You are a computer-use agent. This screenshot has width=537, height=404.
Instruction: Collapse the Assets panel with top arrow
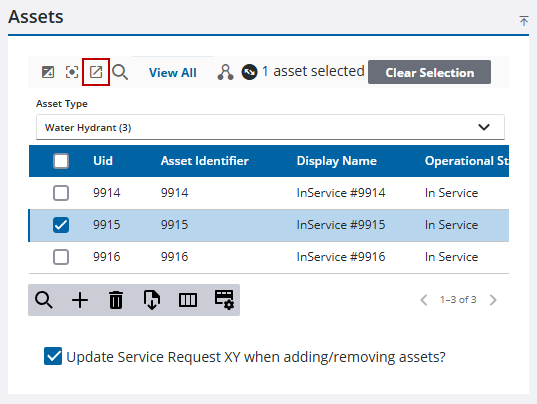point(524,21)
